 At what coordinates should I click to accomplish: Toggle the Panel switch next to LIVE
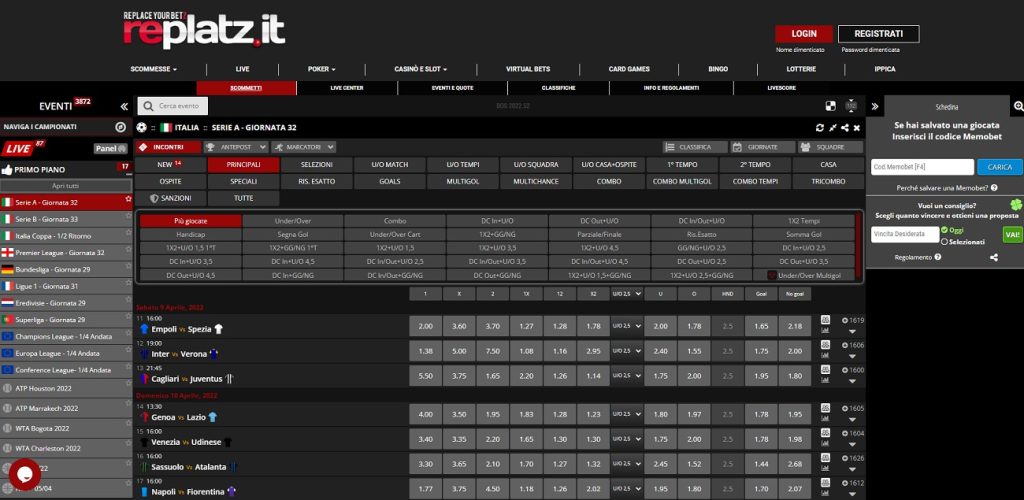(110, 148)
